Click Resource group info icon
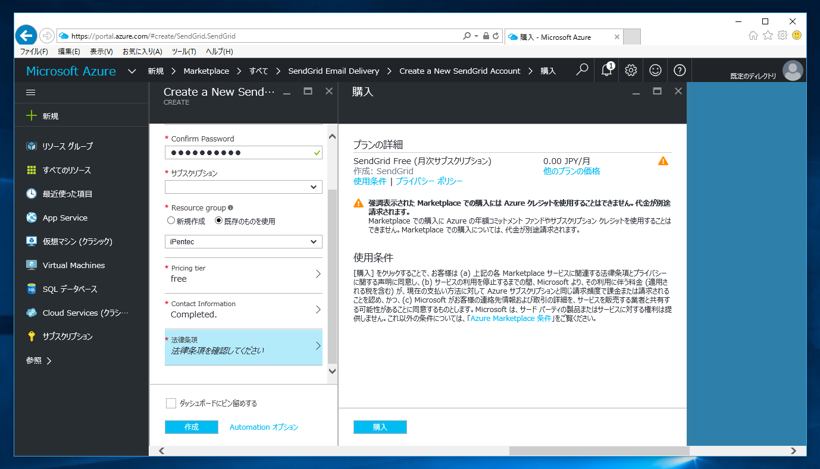This screenshot has width=820, height=469. click(x=231, y=208)
